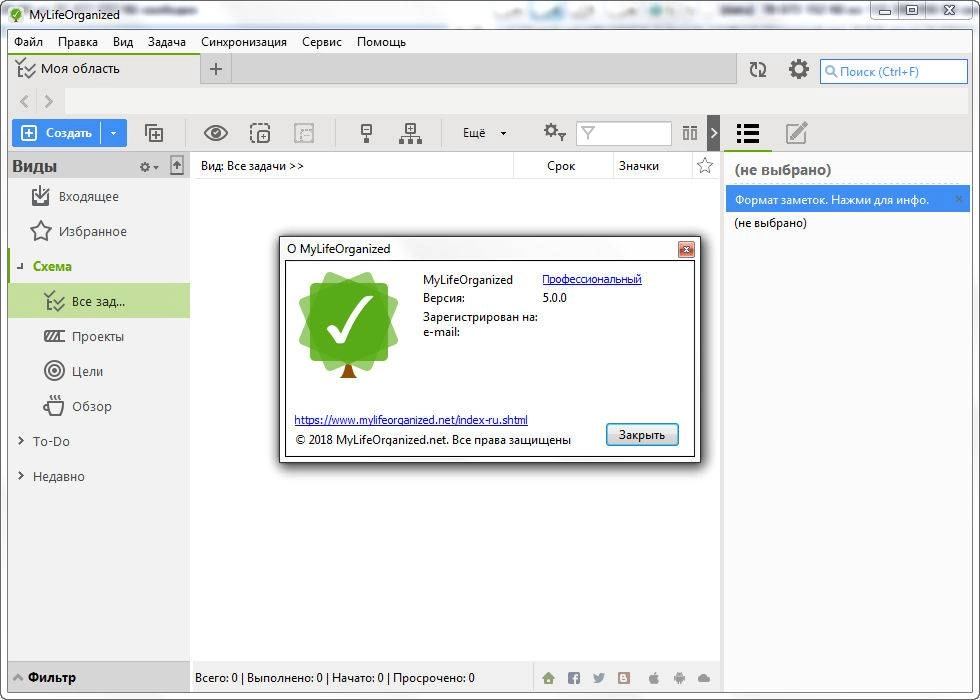Image resolution: width=980 pixels, height=700 pixels.
Task: Click the Android icon in status bar
Action: pos(679,678)
